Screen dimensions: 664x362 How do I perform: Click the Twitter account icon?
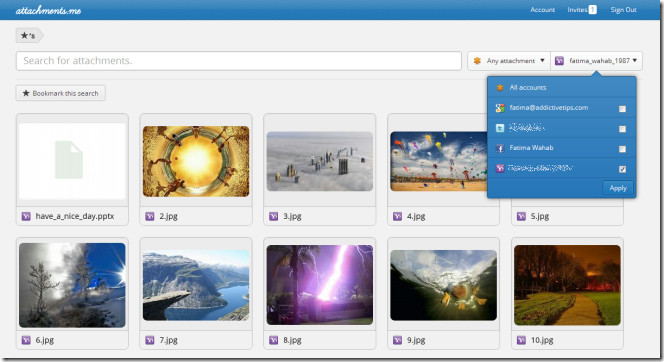(500, 128)
